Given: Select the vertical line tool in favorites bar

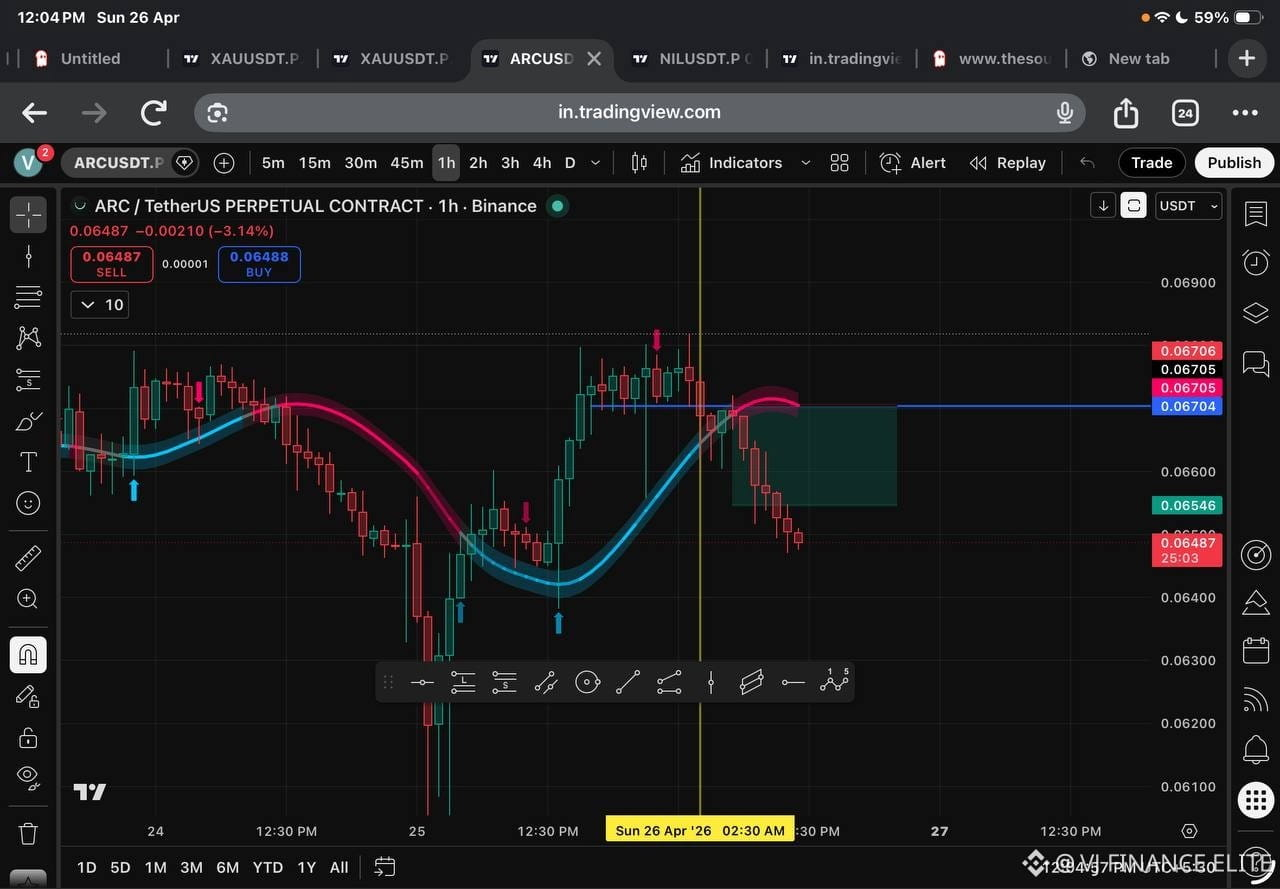Looking at the screenshot, I should [x=711, y=683].
